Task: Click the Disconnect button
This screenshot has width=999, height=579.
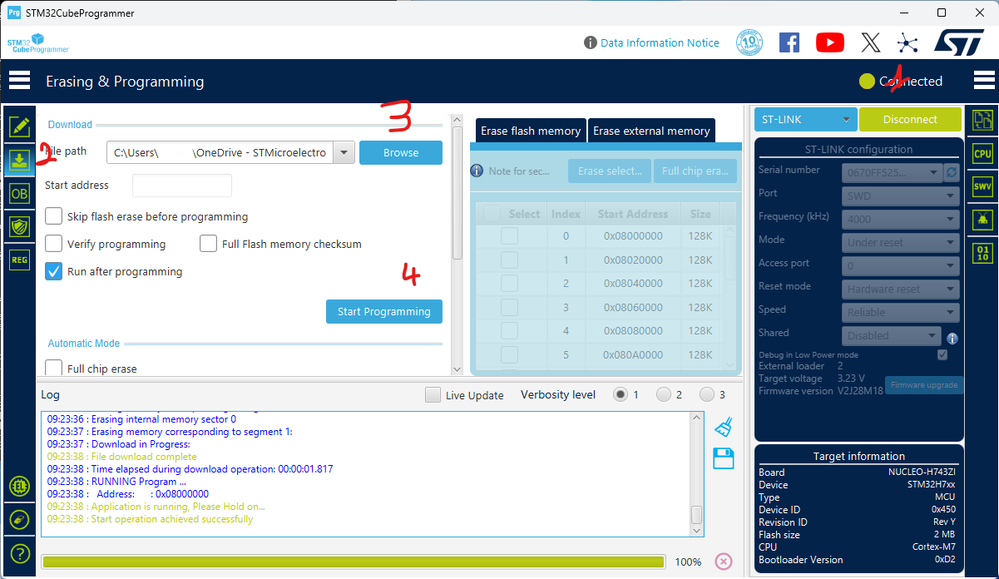Action: pos(910,119)
